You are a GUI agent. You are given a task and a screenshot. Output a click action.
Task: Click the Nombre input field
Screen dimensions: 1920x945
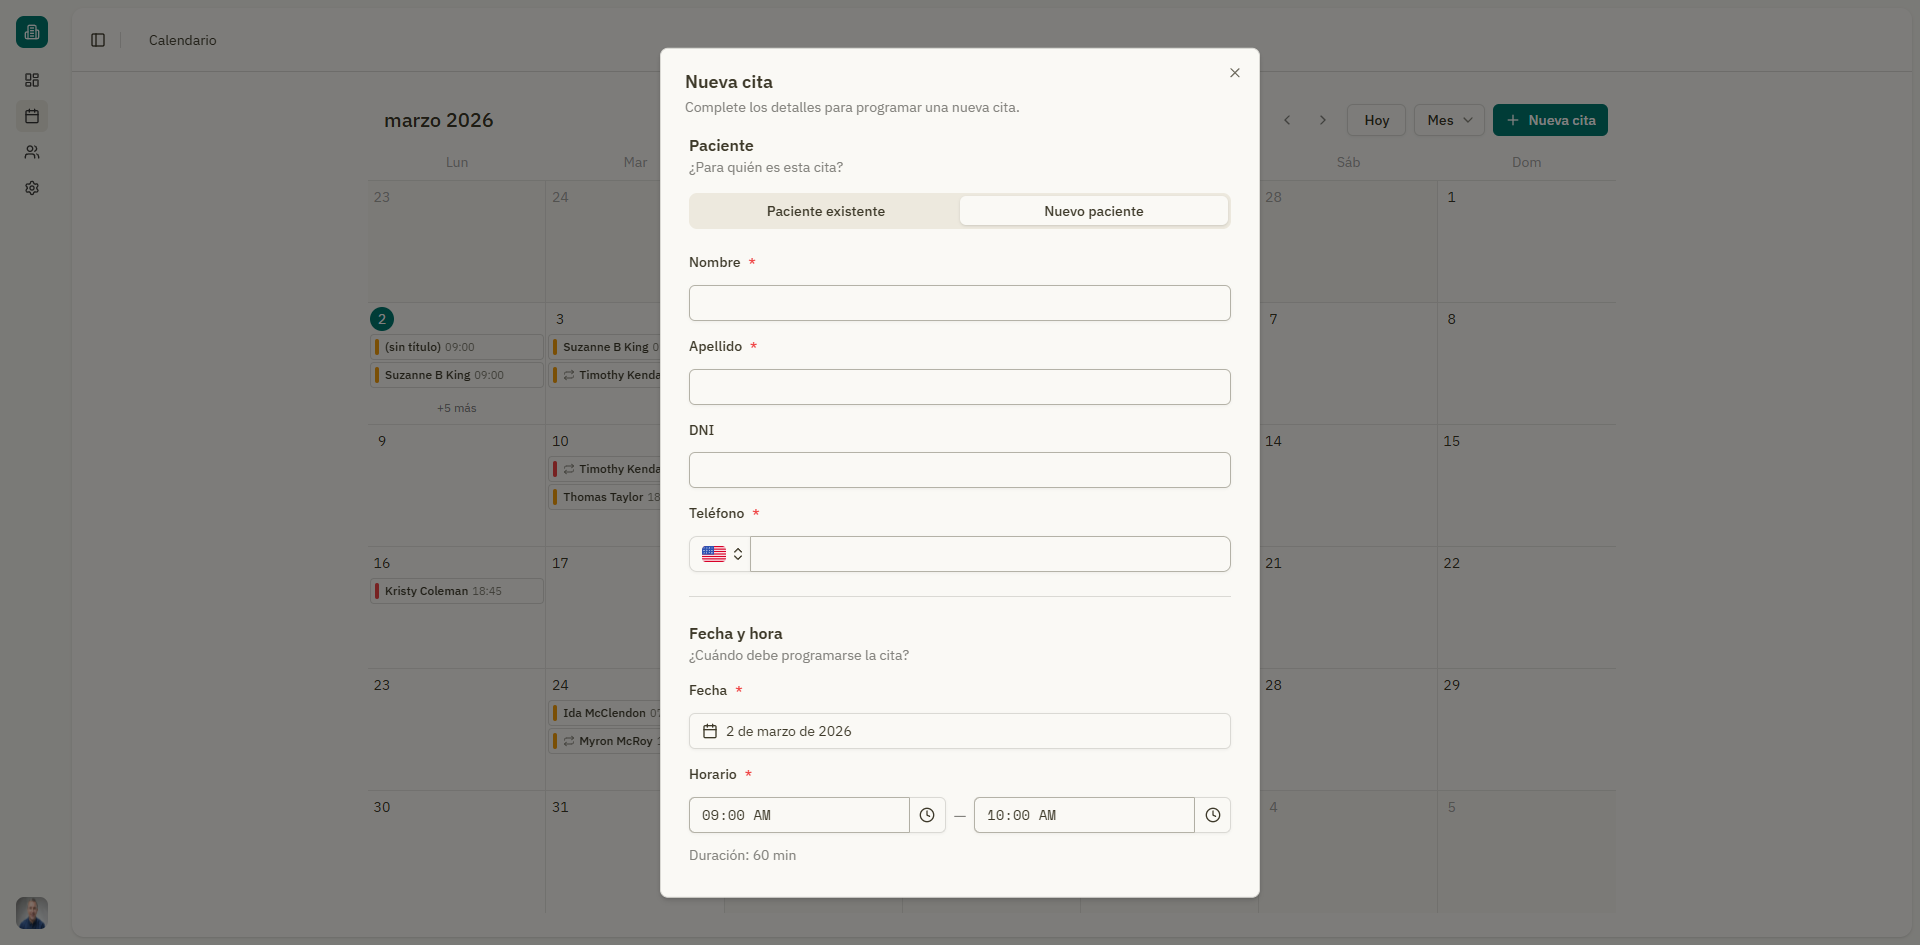[960, 303]
